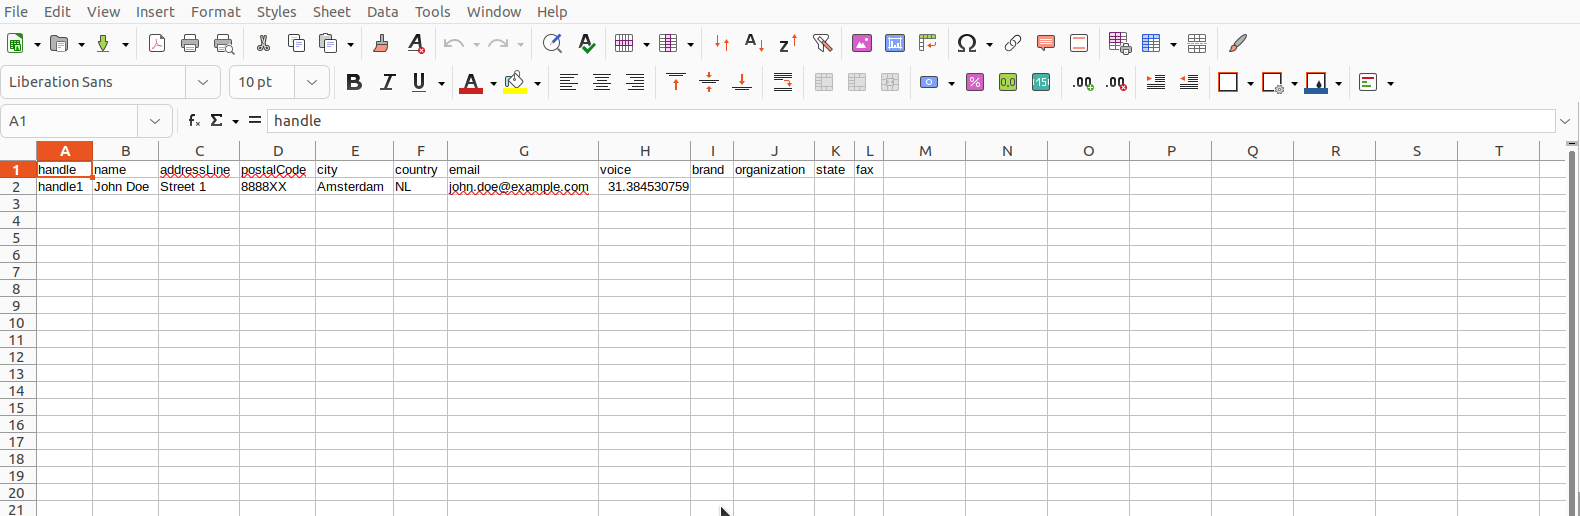Clone formatting paintbrush tool
The height and width of the screenshot is (516, 1580).
381,43
